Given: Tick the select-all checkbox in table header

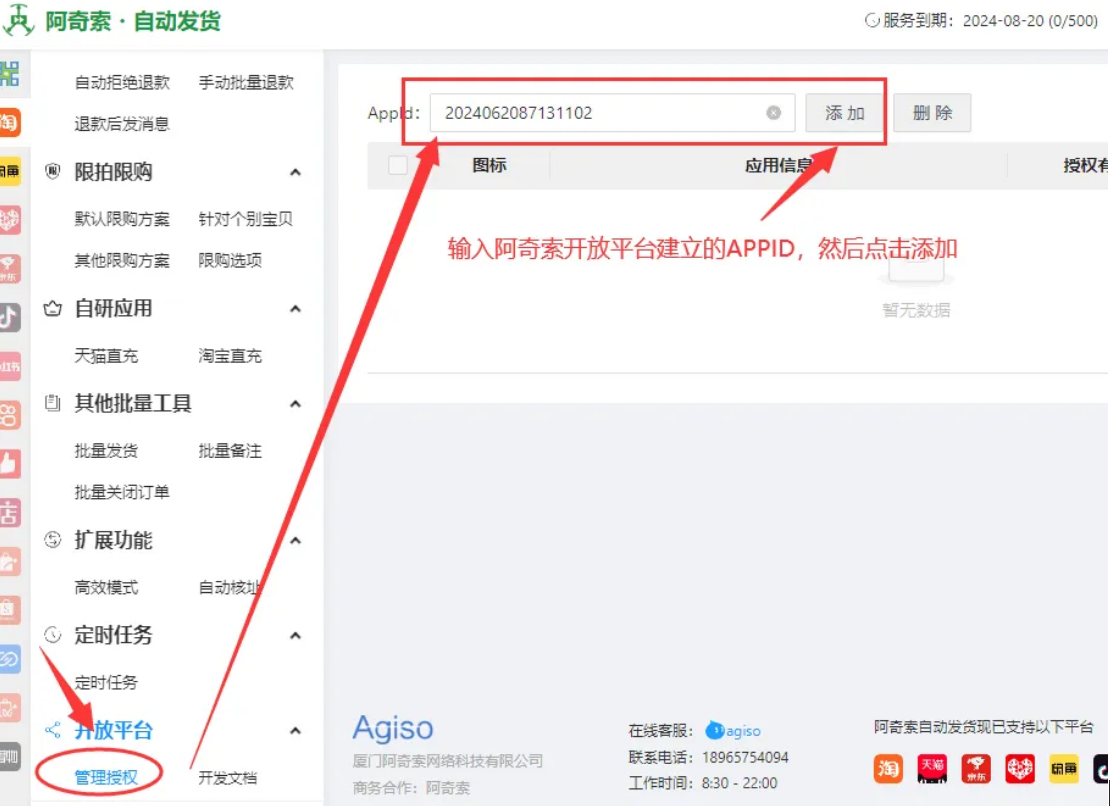Looking at the screenshot, I should coord(398,166).
